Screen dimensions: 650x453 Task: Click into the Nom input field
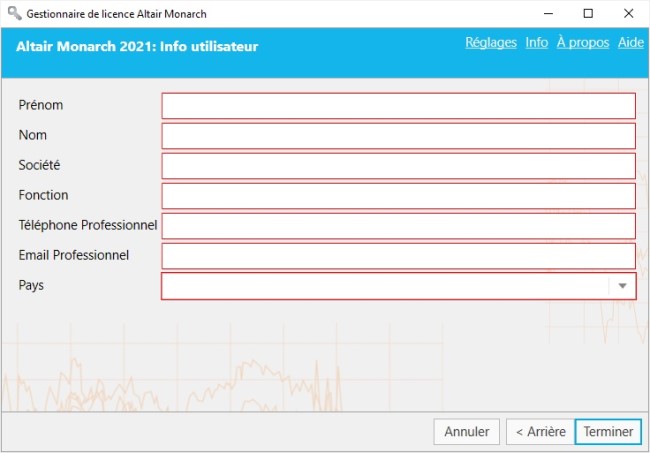pos(398,136)
